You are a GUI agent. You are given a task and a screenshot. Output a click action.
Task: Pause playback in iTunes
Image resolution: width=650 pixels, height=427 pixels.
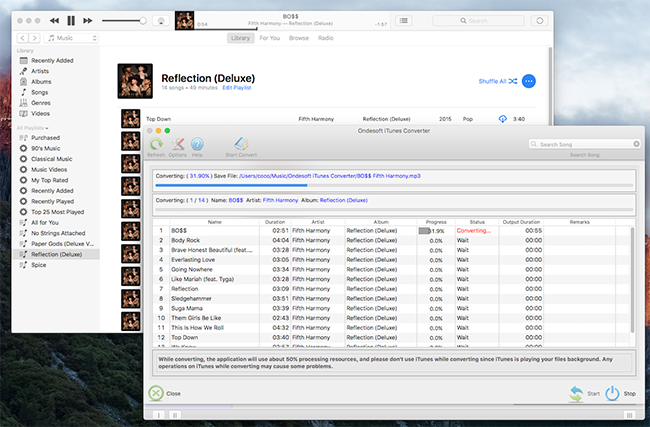(x=71, y=21)
